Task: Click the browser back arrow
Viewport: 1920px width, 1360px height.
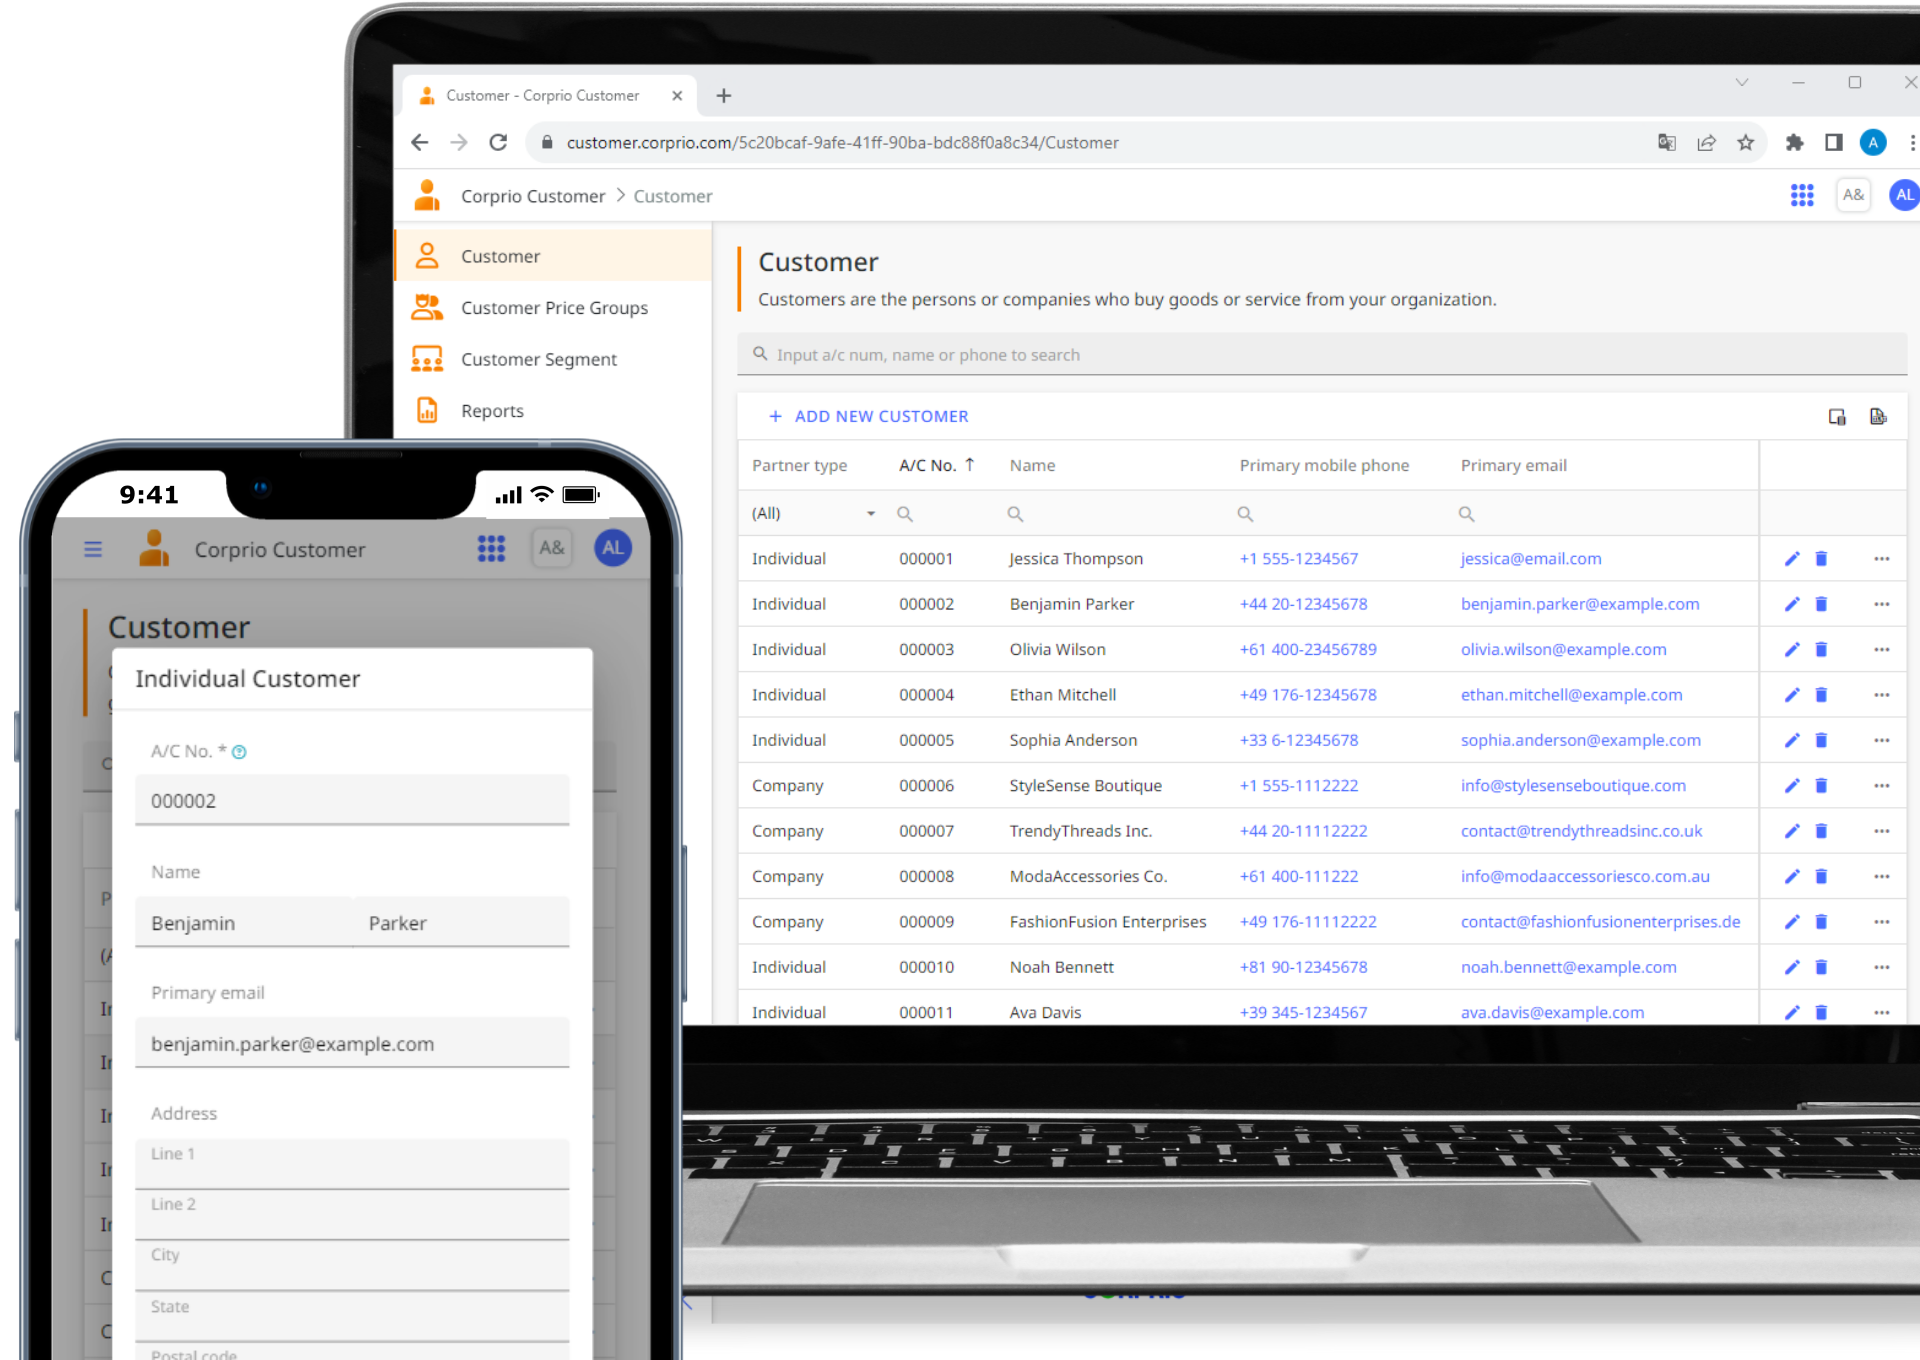Action: coord(420,143)
